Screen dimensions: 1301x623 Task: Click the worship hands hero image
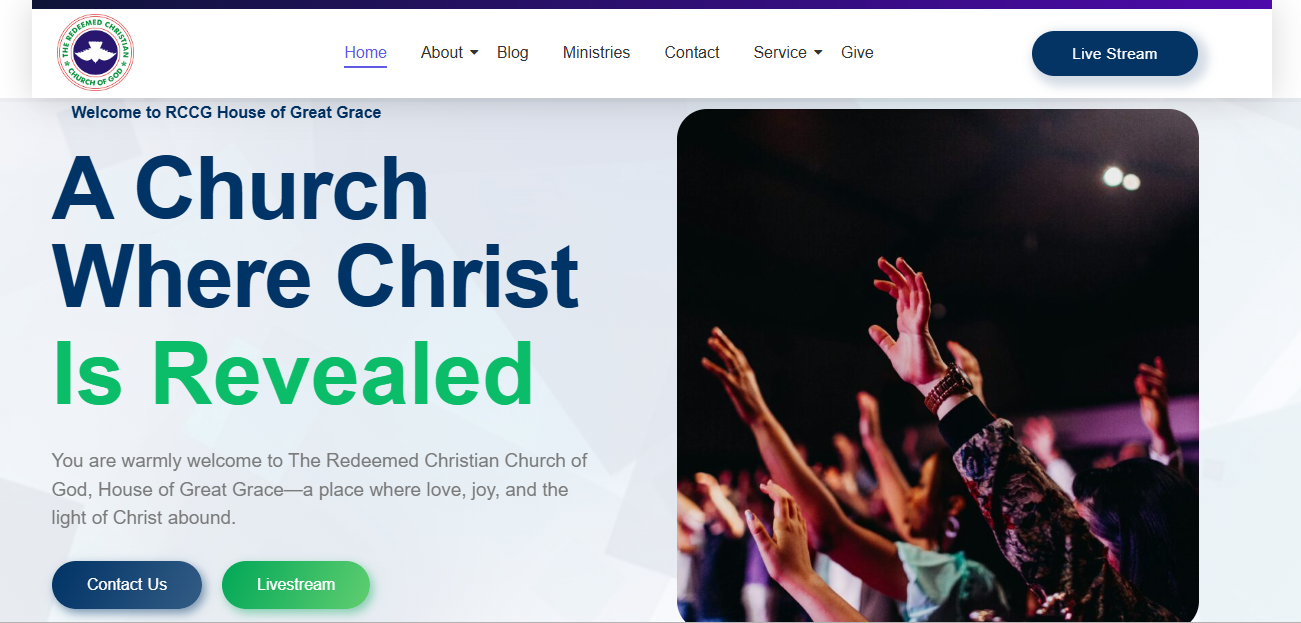tap(938, 366)
